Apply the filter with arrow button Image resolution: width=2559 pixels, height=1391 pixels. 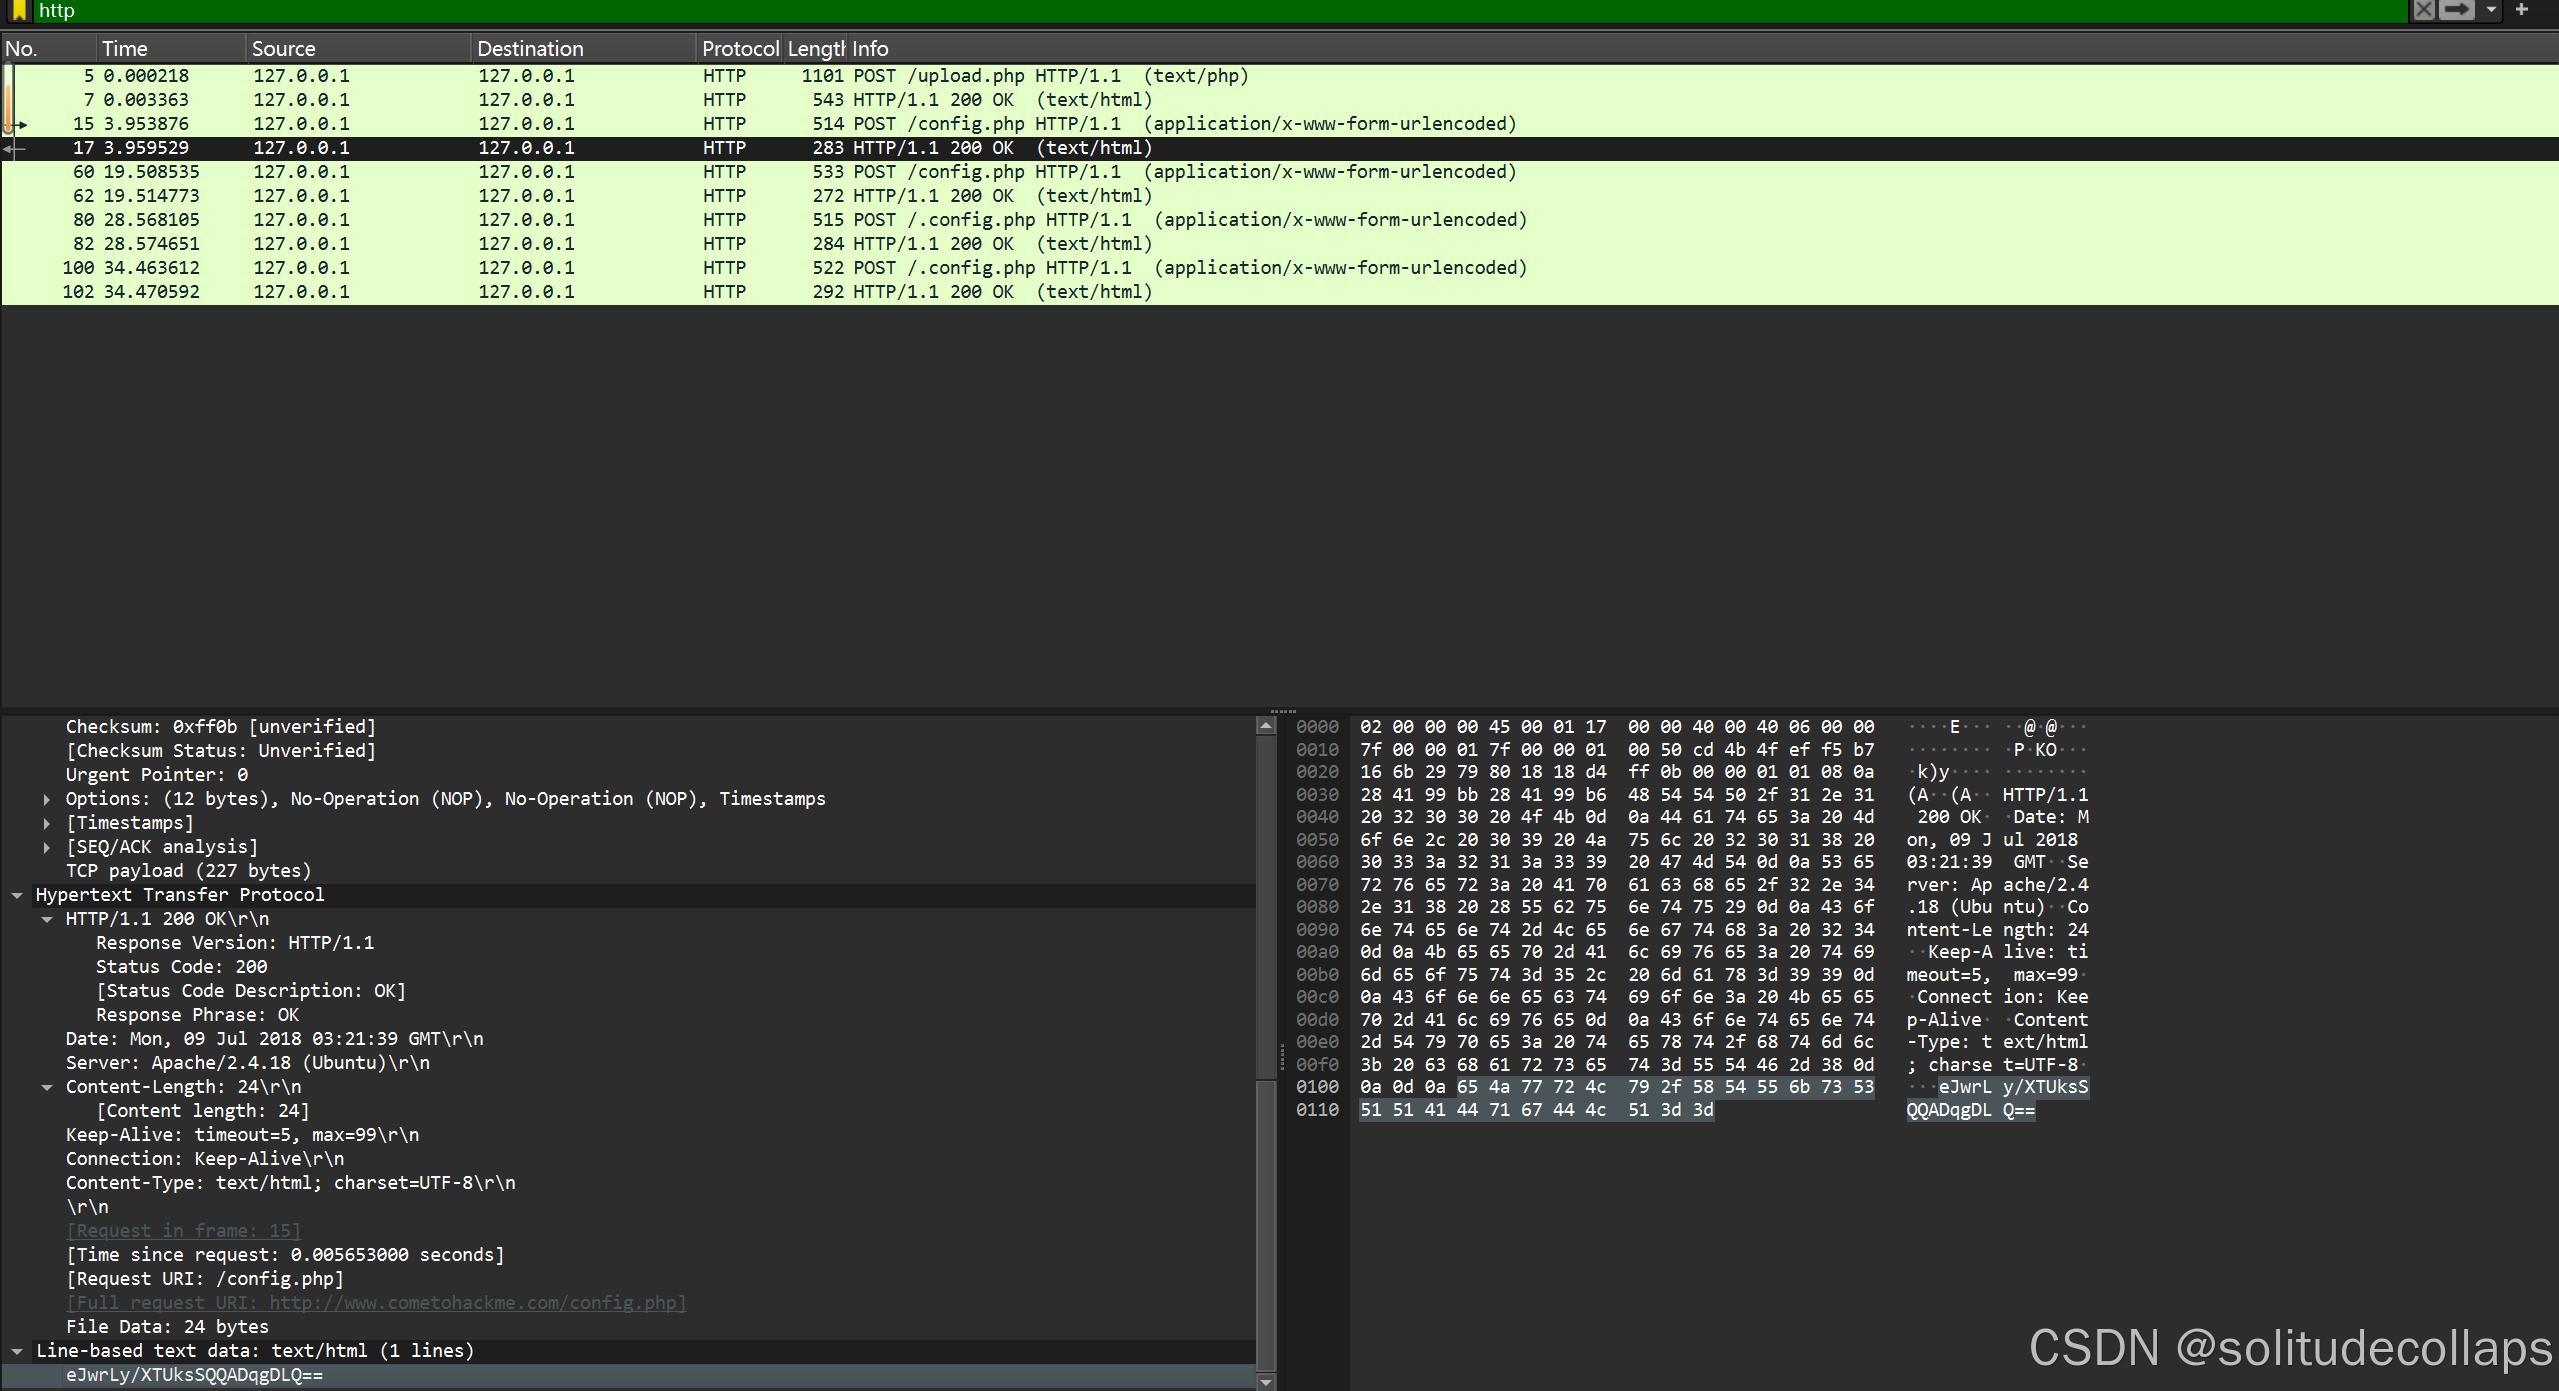point(2456,10)
